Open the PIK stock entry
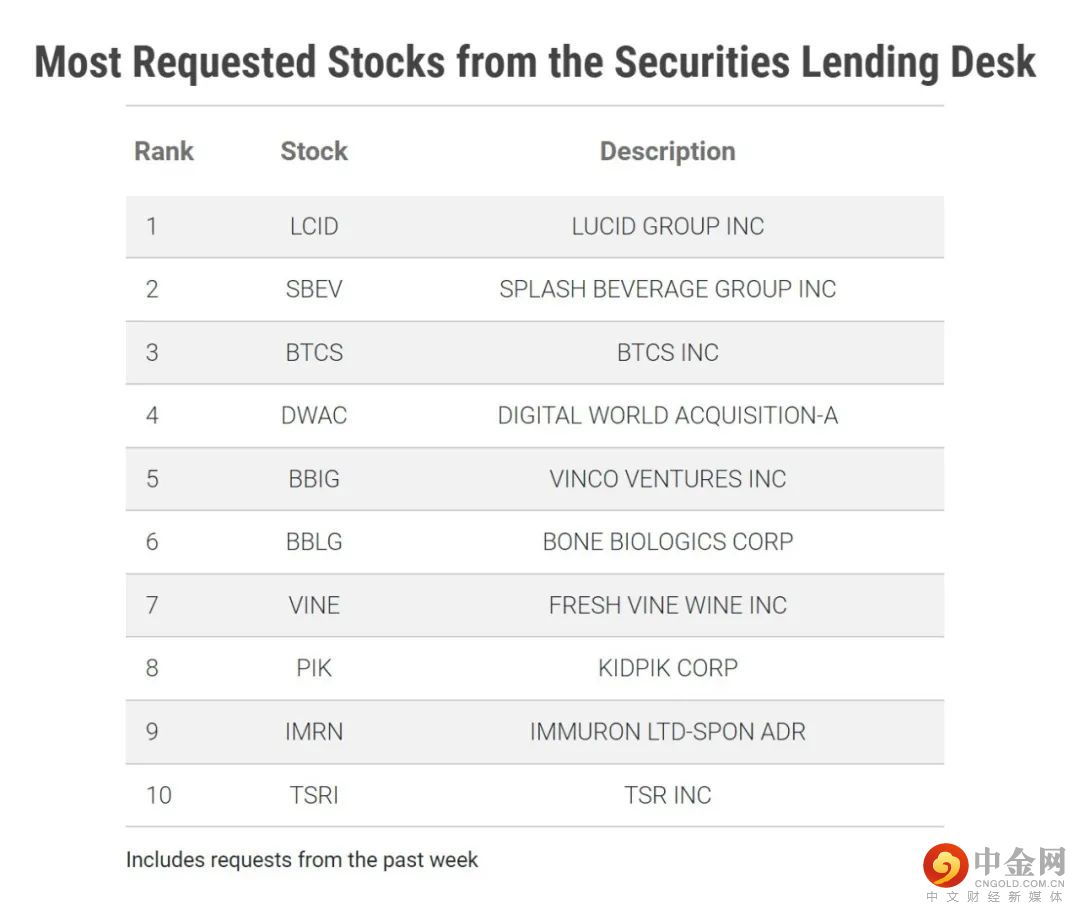 point(314,668)
